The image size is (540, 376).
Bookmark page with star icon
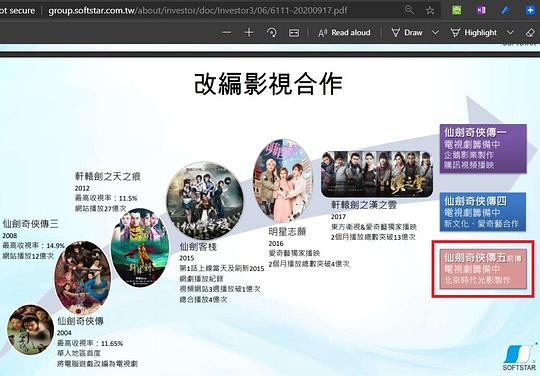[430, 10]
